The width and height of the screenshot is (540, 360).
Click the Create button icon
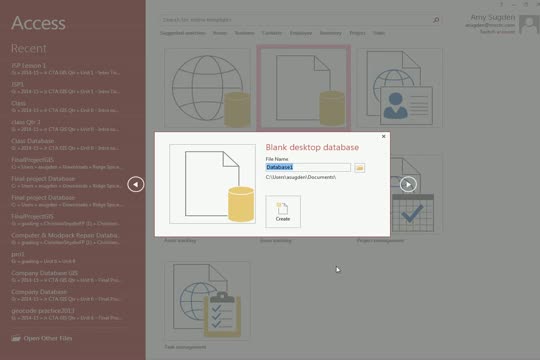[283, 212]
